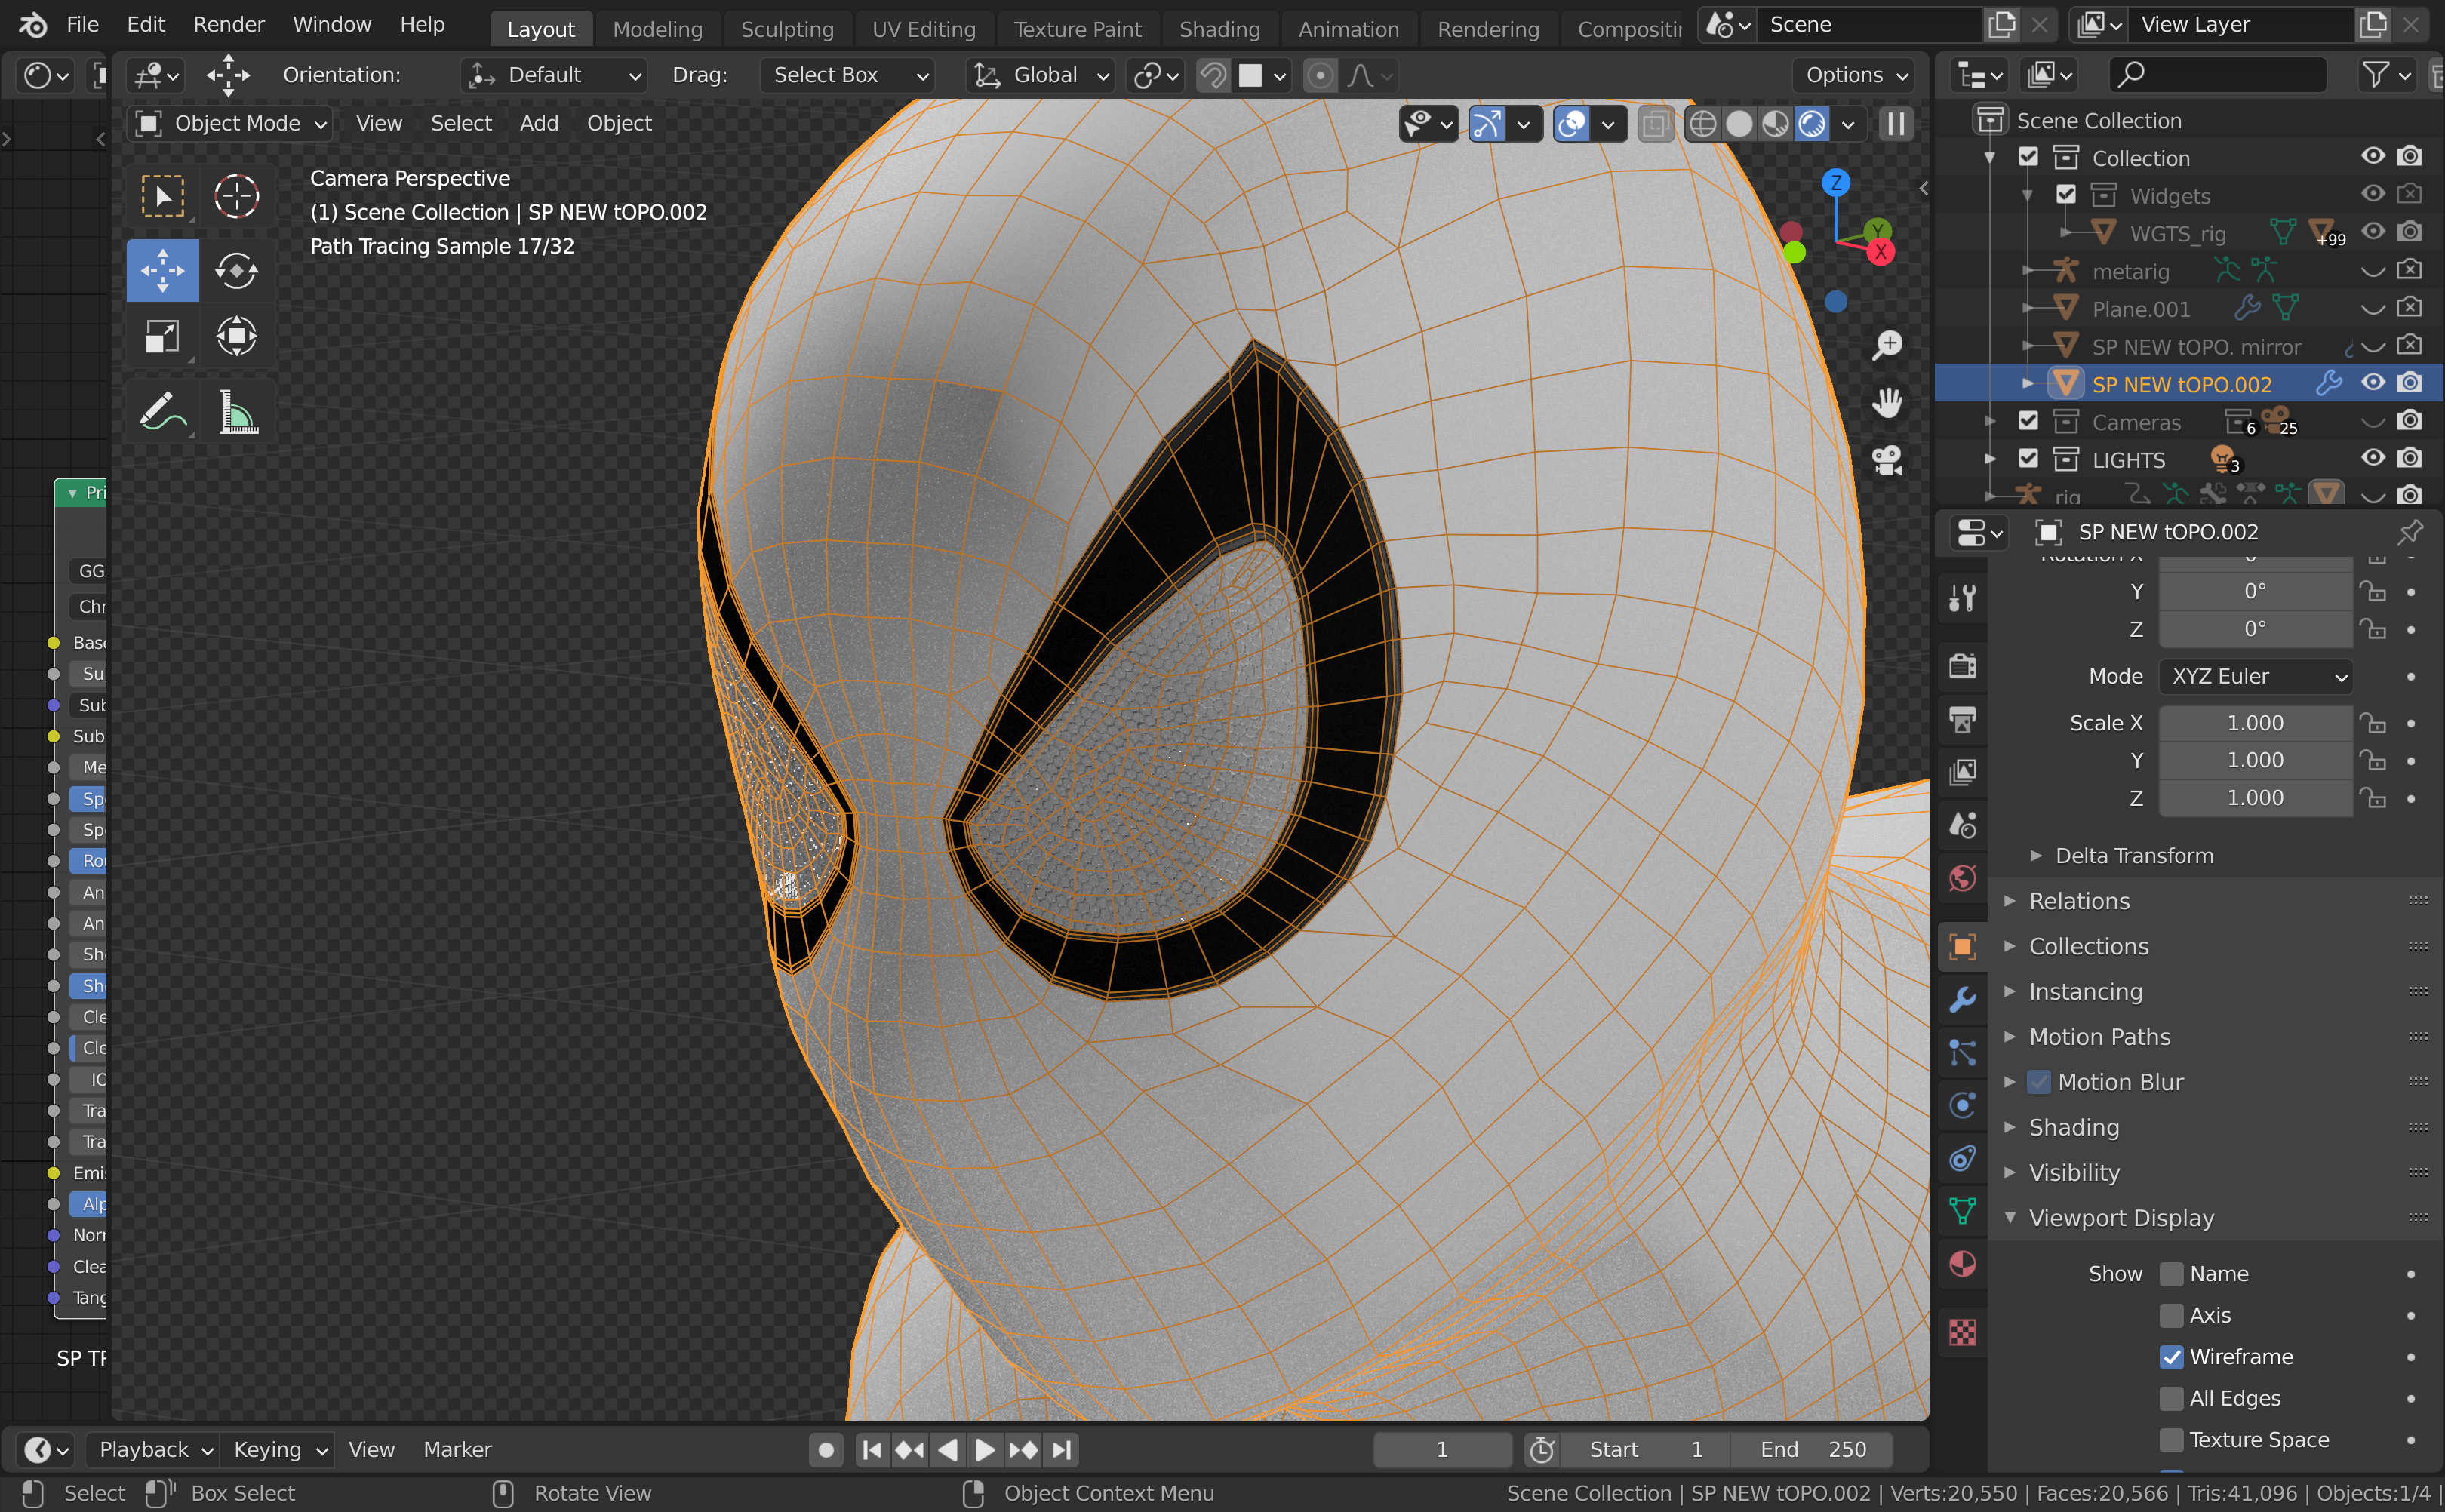Image resolution: width=2445 pixels, height=1512 pixels.
Task: Enable the All Edges checkbox
Action: [2171, 1398]
